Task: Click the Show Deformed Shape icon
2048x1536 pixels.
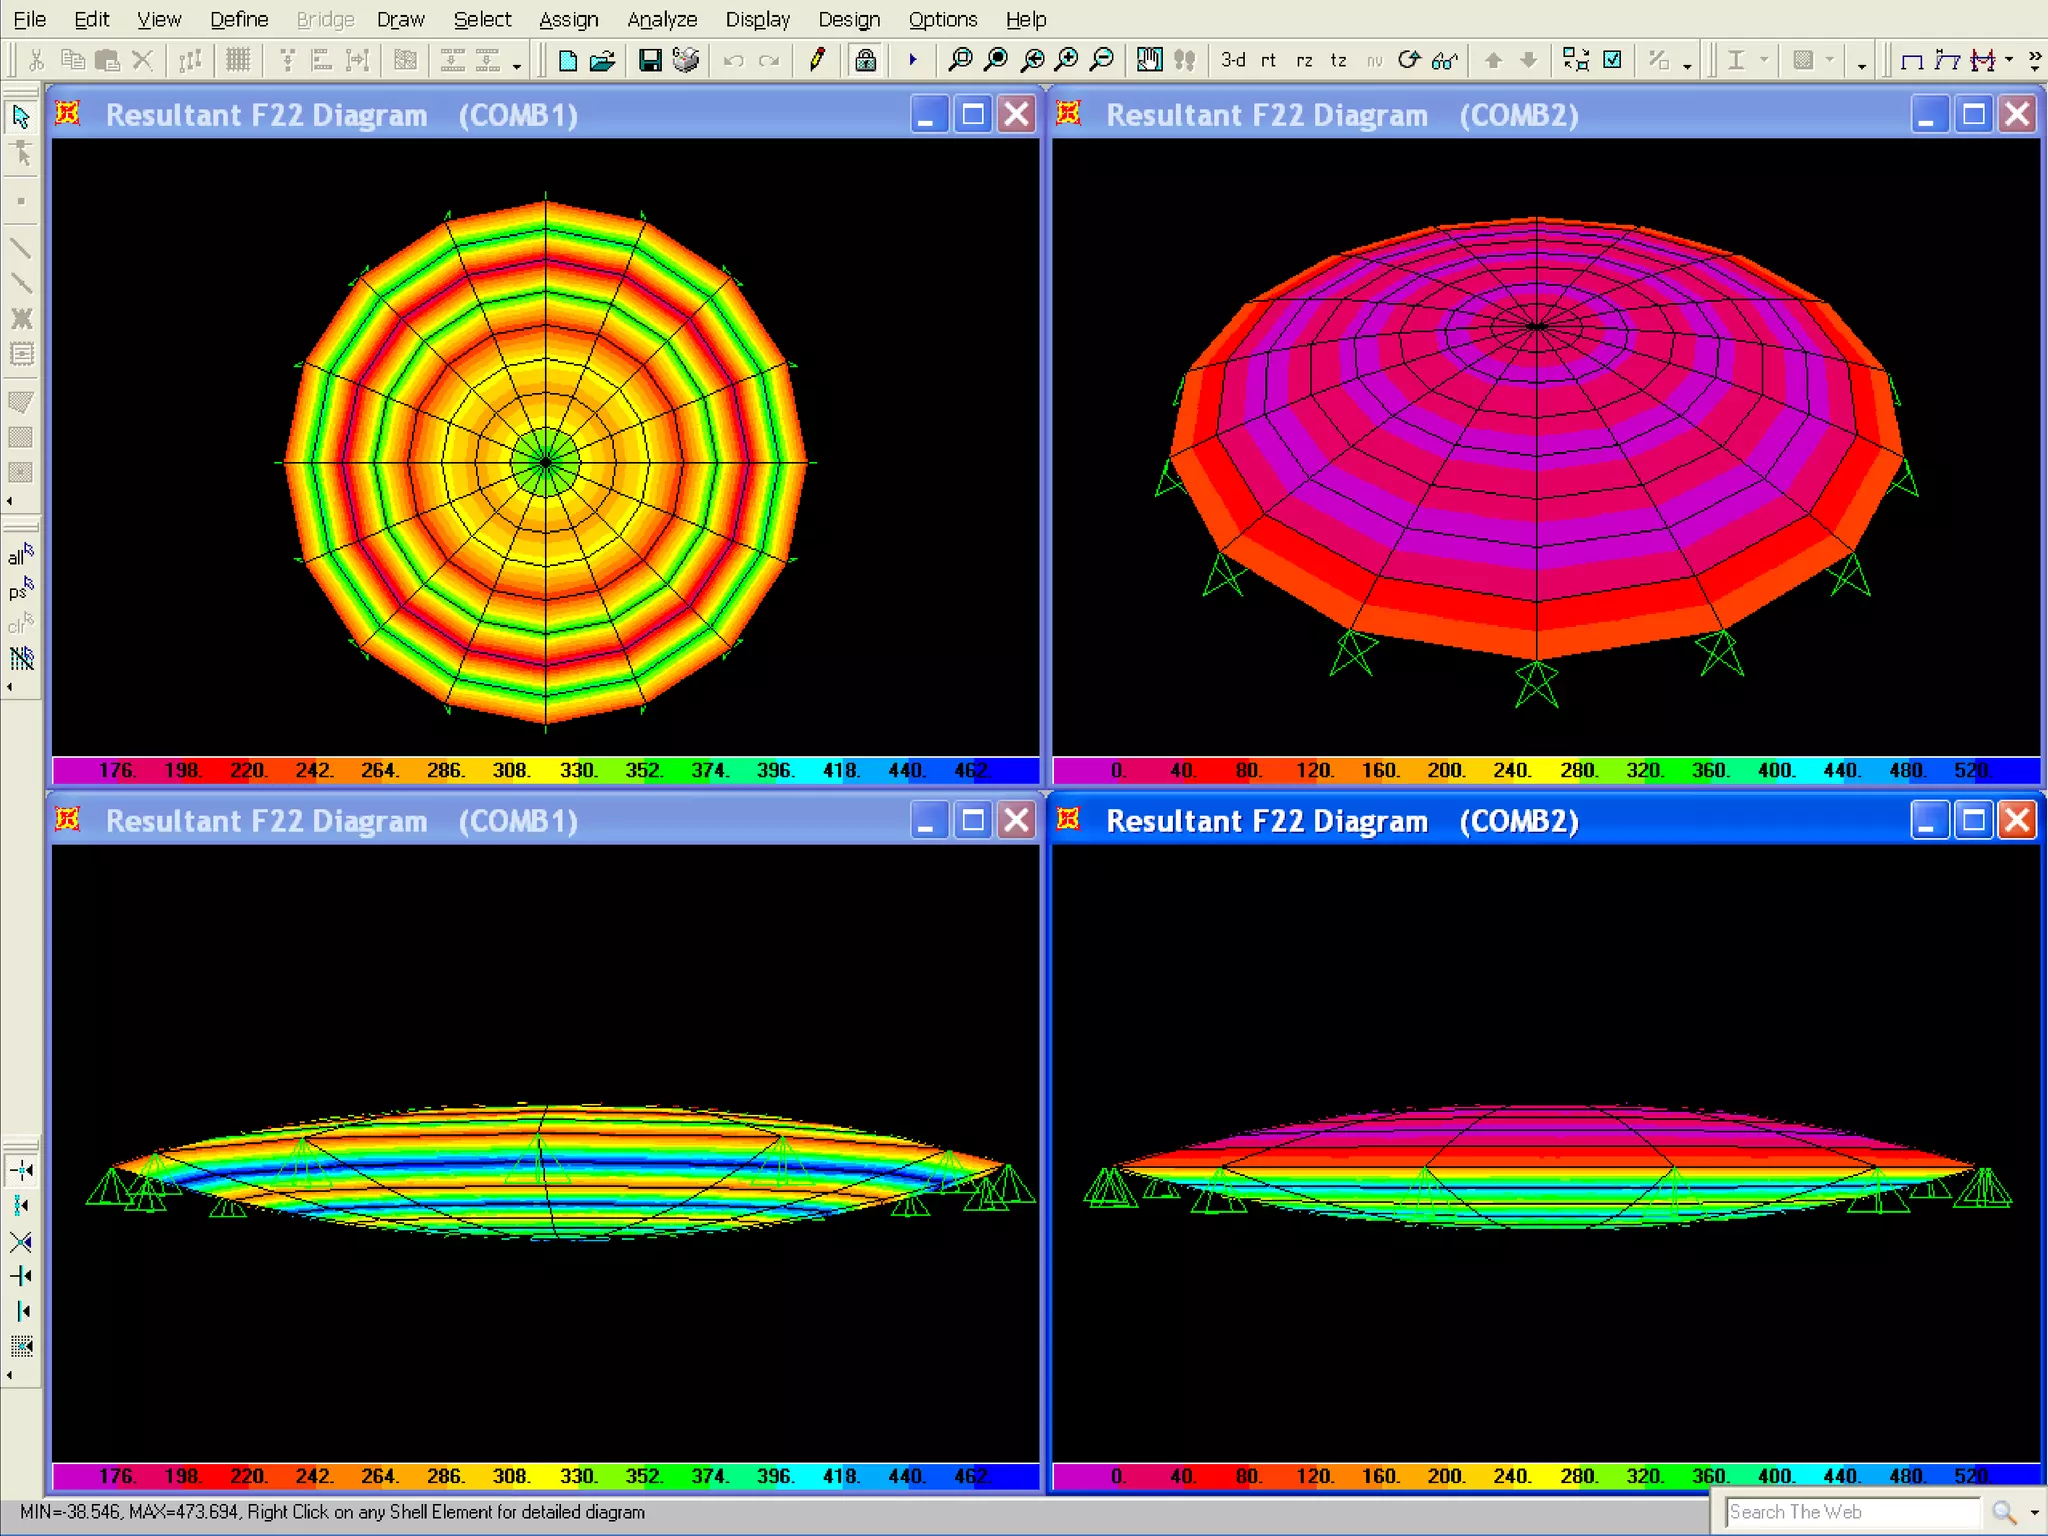Action: coord(1946,60)
